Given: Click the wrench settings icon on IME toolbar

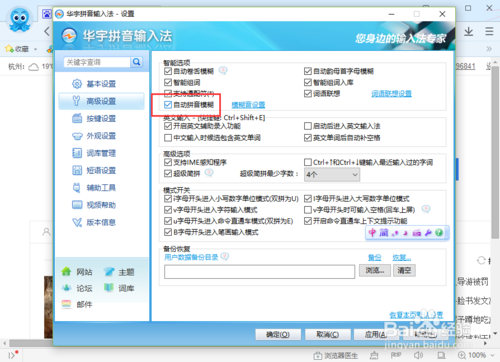Looking at the screenshot, I should tap(428, 233).
